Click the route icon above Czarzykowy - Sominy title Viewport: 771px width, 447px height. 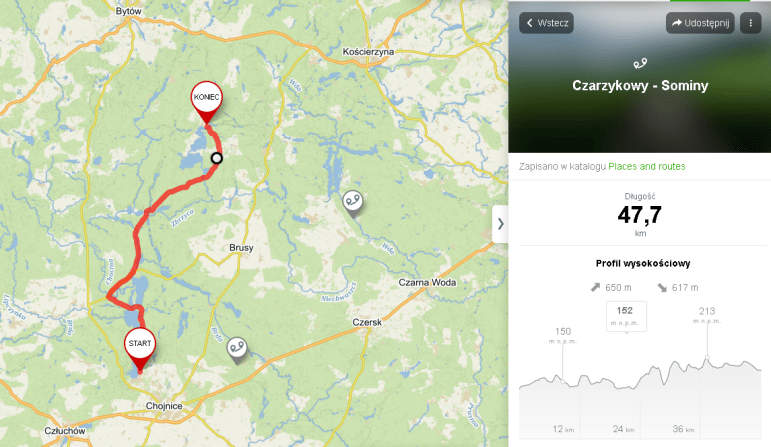click(x=640, y=63)
